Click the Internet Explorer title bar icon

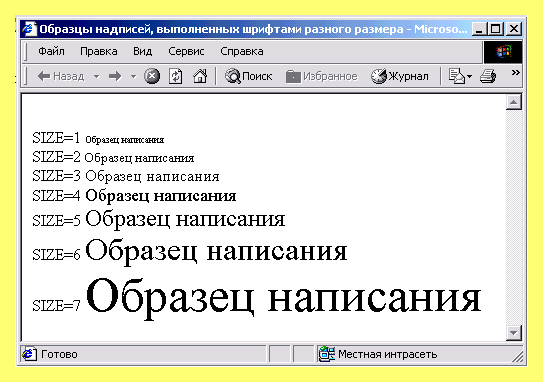(29, 29)
